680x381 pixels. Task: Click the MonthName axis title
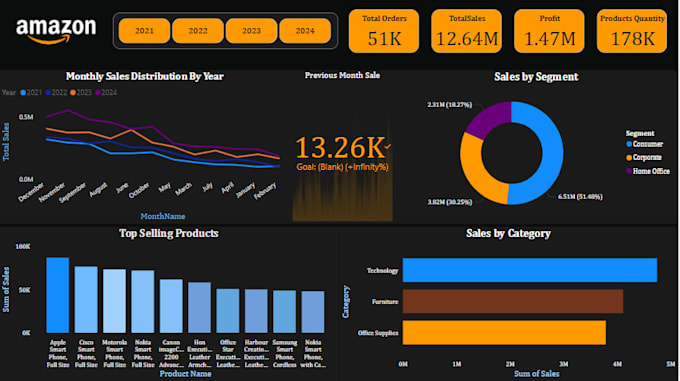pos(163,216)
